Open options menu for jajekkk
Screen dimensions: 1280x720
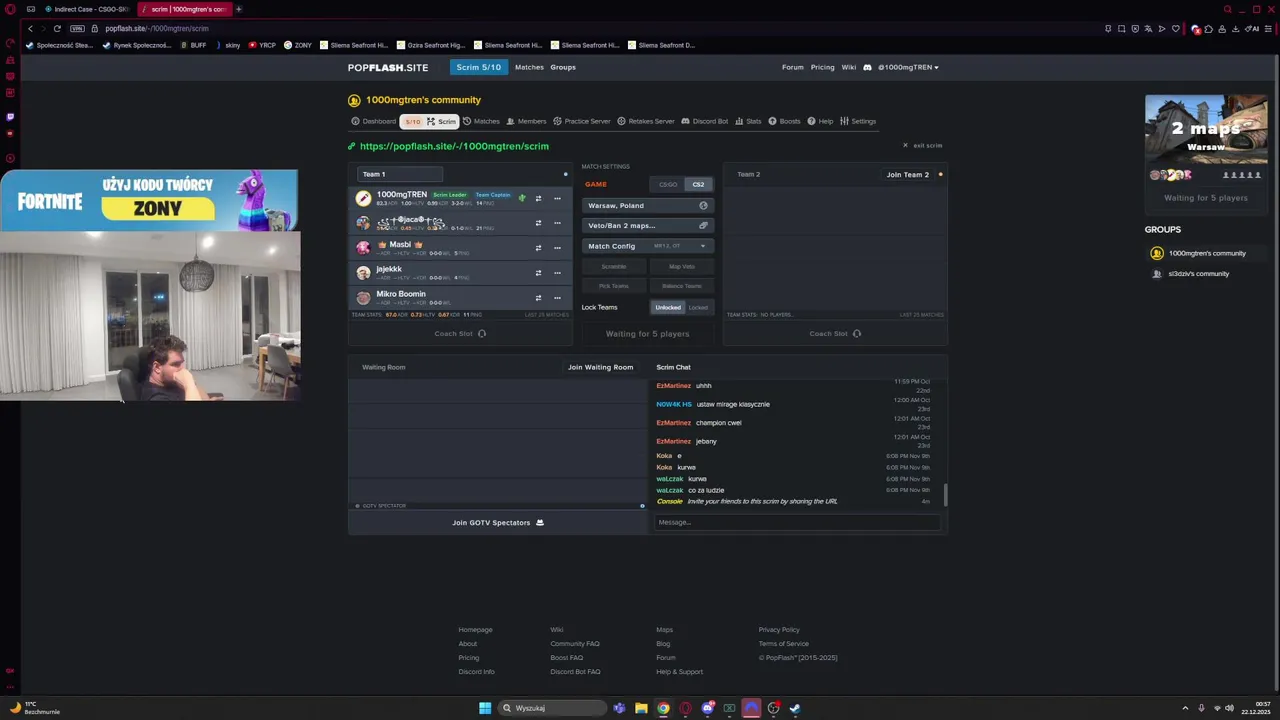pos(557,273)
